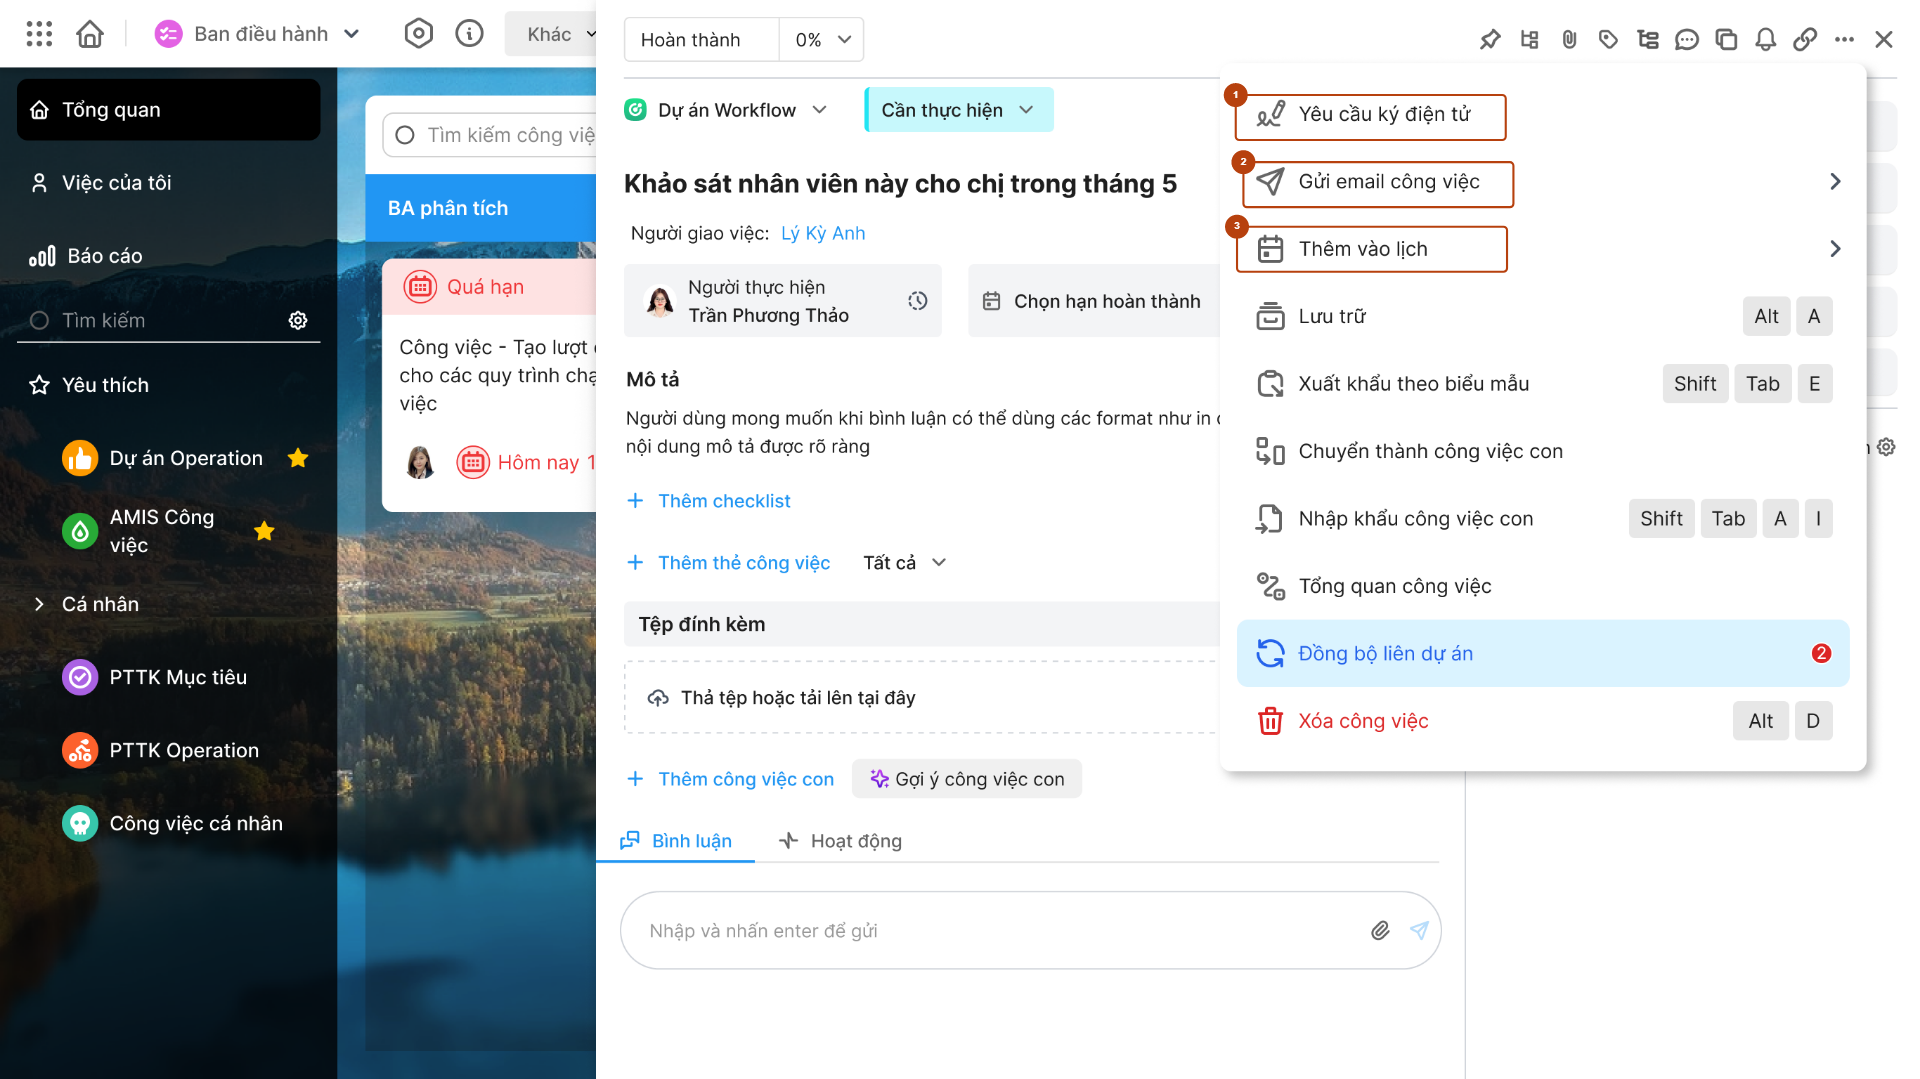Choose Xóa công việc to delete
The height and width of the screenshot is (1079, 1920).
tap(1543, 721)
